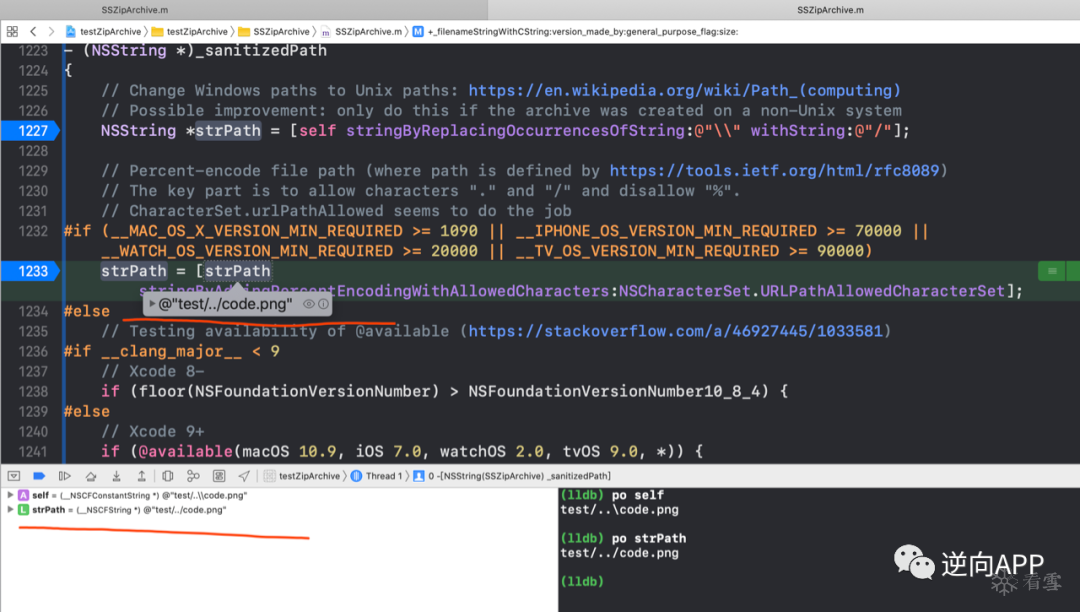
Task: Select the self variable row
Action: pos(278,495)
